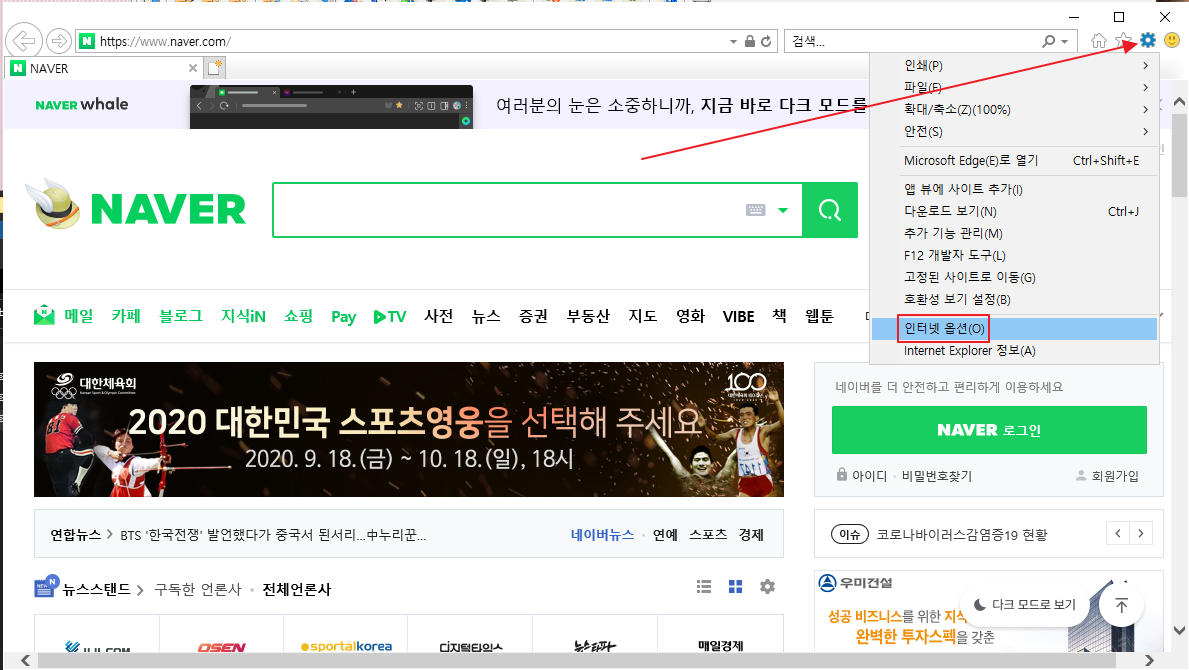This screenshot has height=670, width=1189.
Task: Open the 지식iN link
Action: (243, 315)
